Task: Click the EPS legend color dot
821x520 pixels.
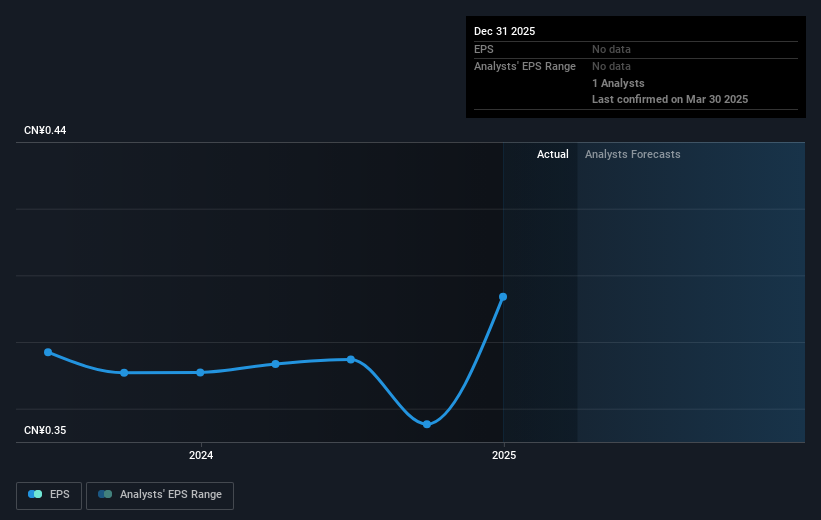Action: pos(35,494)
